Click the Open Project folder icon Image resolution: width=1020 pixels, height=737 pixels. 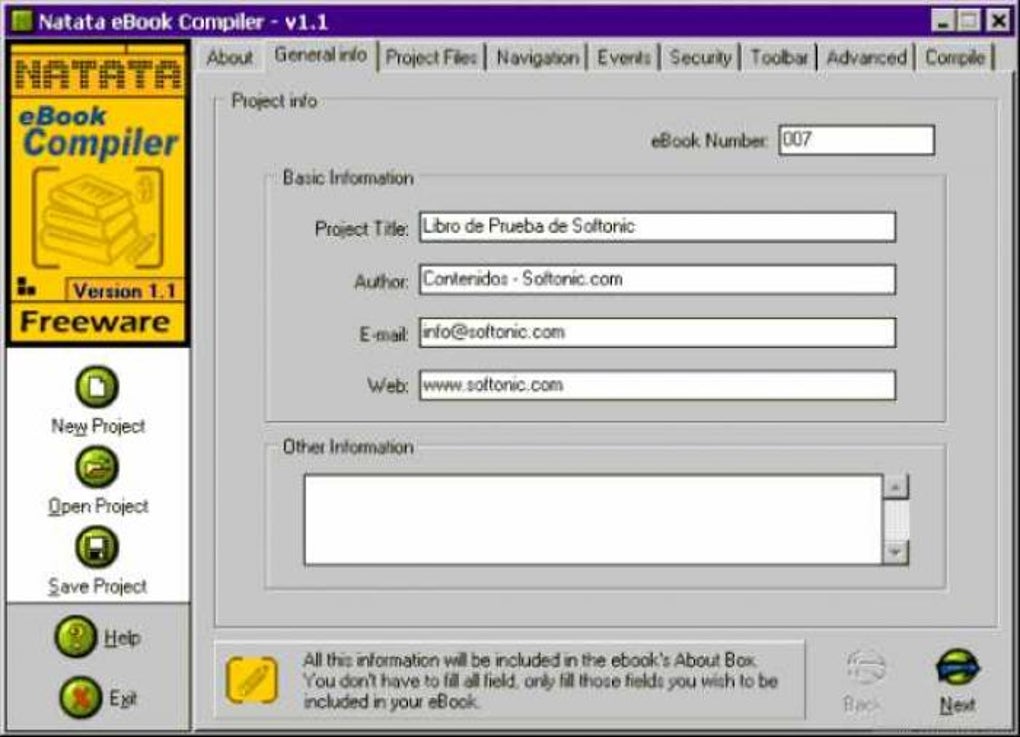[x=97, y=467]
